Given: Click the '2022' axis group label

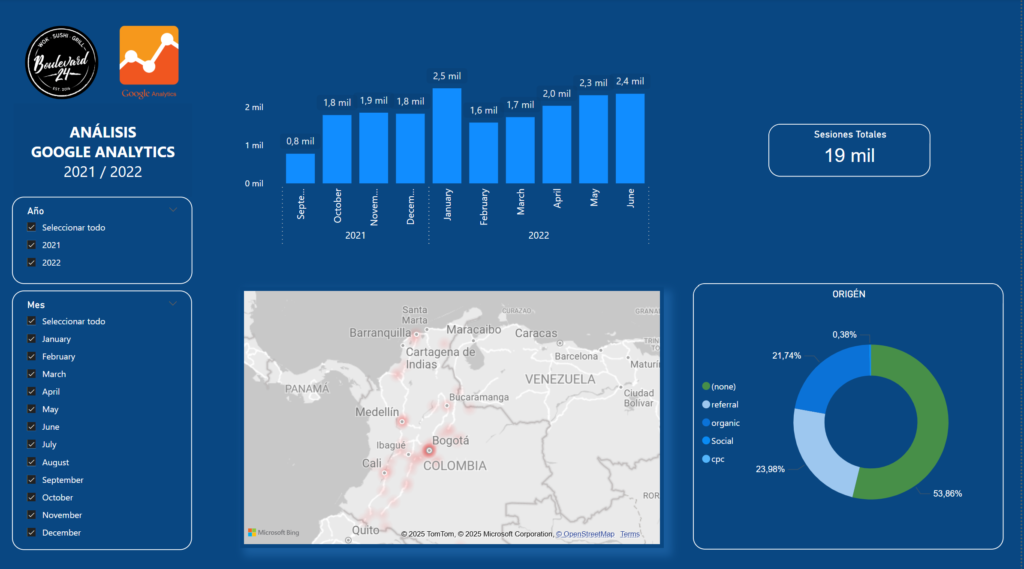Looking at the screenshot, I should [538, 235].
